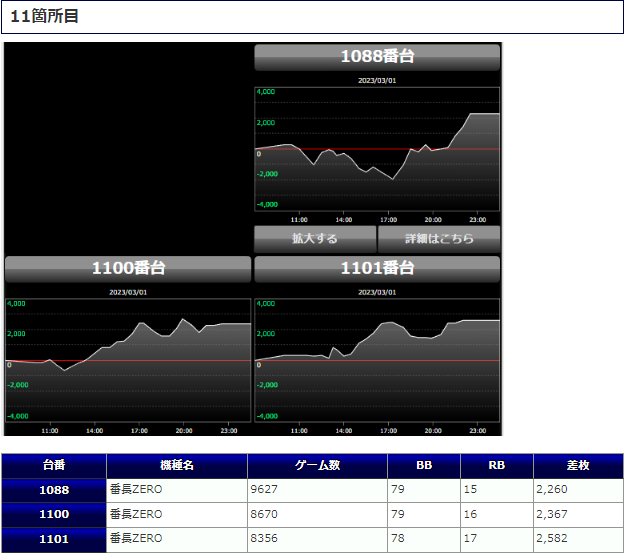The image size is (624, 556).
Task: Select the 1100 machine number cell
Action: 54,515
